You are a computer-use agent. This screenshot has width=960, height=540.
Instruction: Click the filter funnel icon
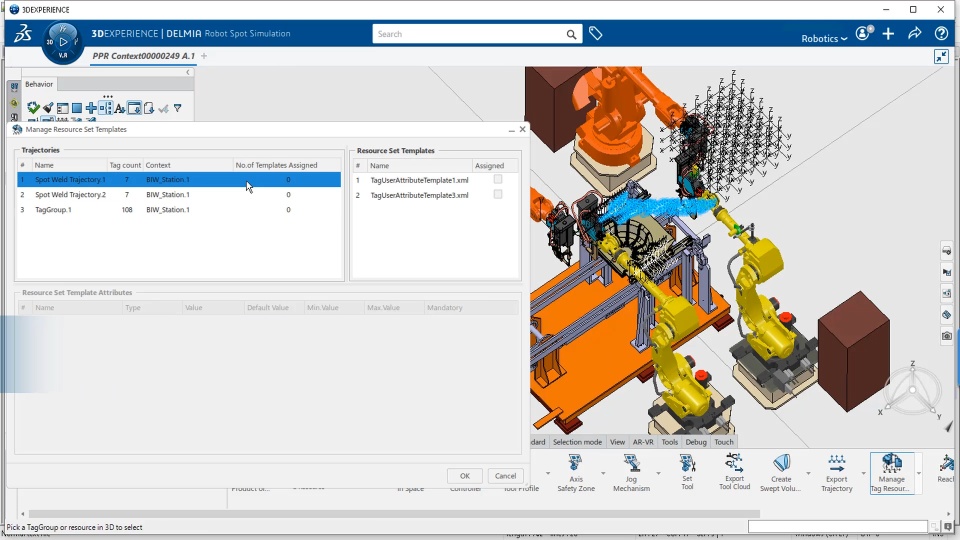pos(178,108)
